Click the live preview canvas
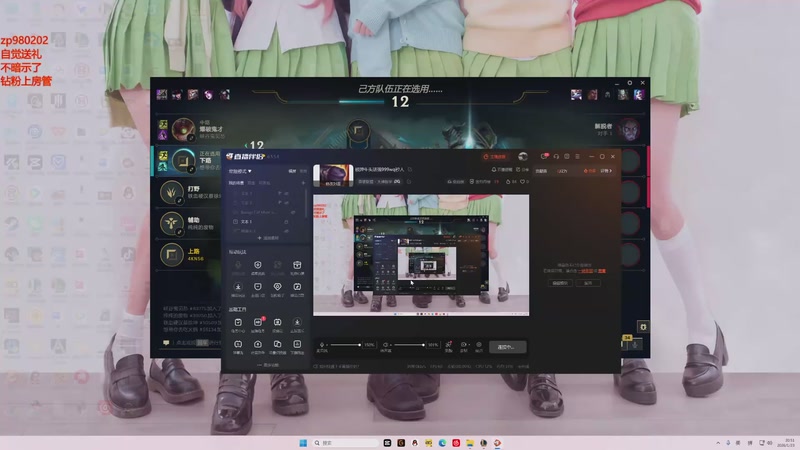Viewport: 800px width, 450px height. click(421, 255)
